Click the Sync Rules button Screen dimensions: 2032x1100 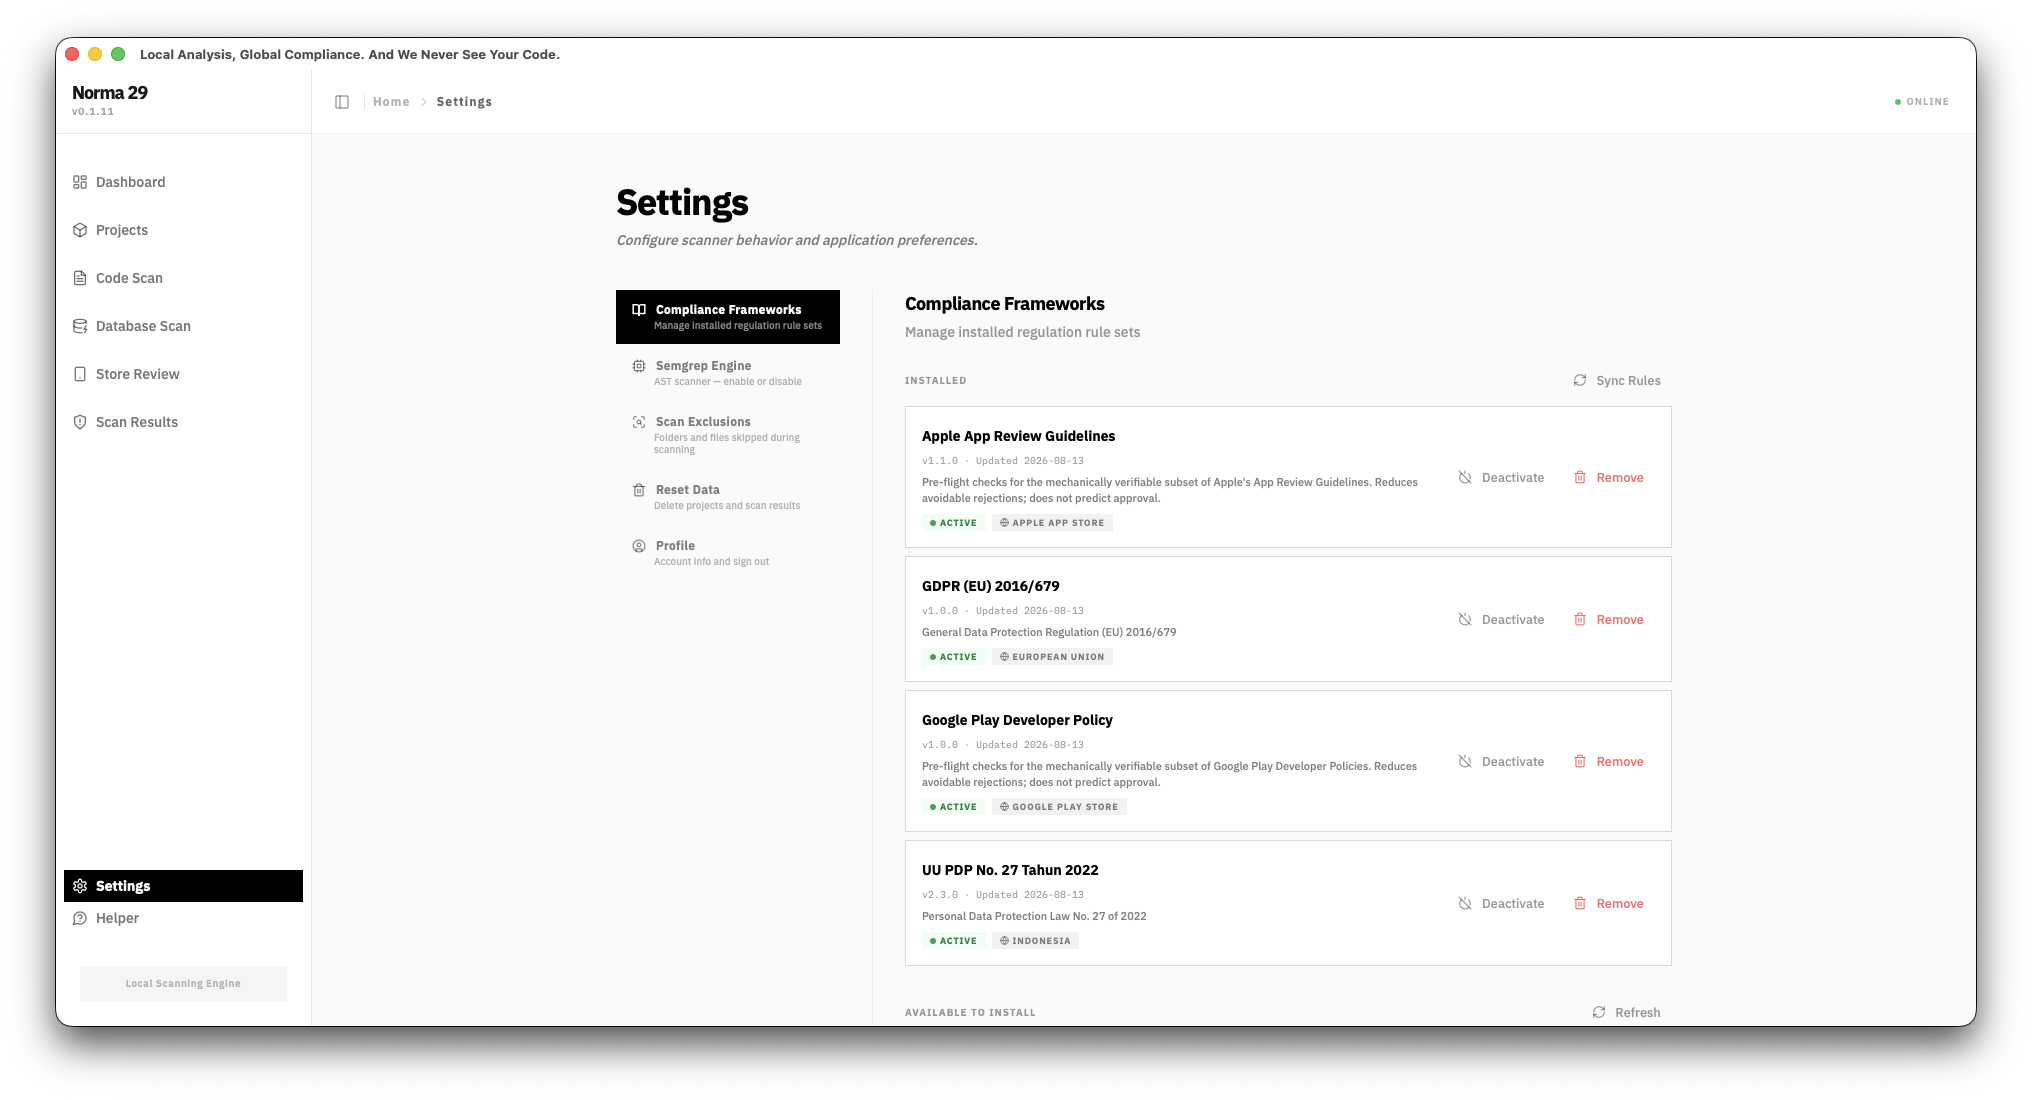[1617, 381]
